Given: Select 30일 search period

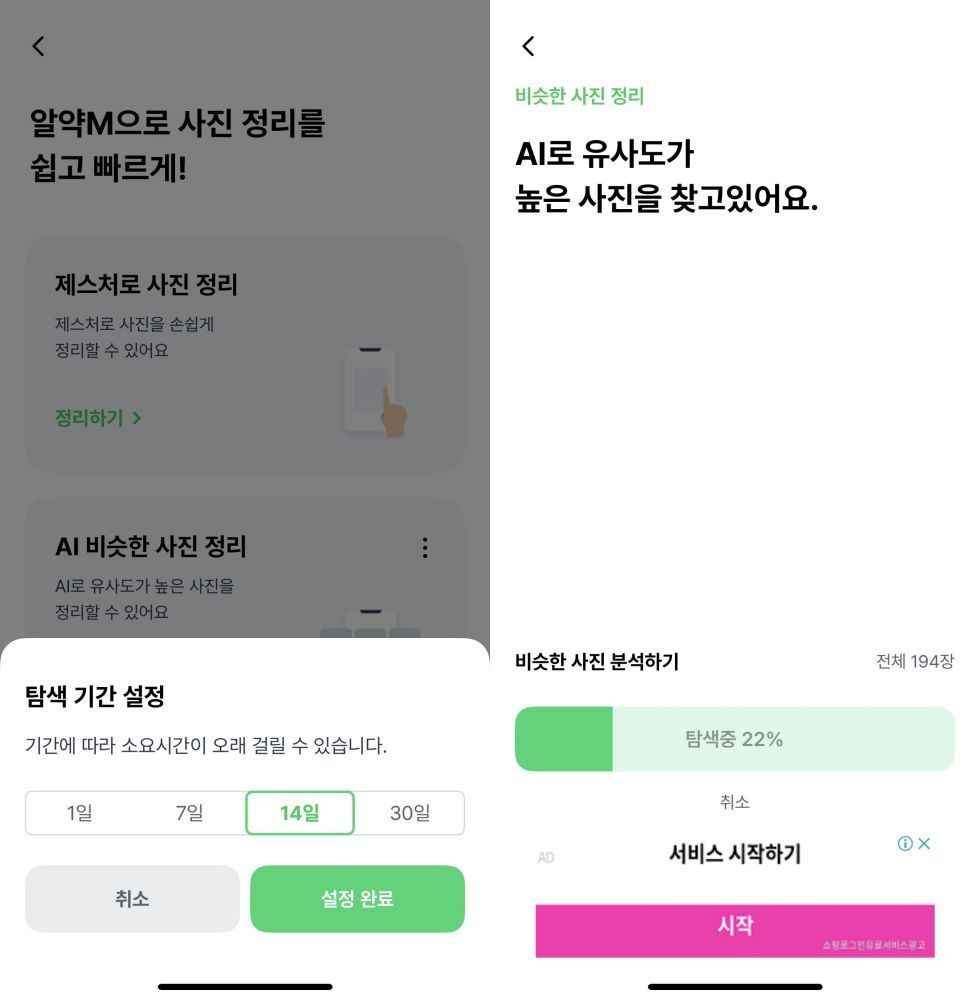Looking at the screenshot, I should coord(410,813).
